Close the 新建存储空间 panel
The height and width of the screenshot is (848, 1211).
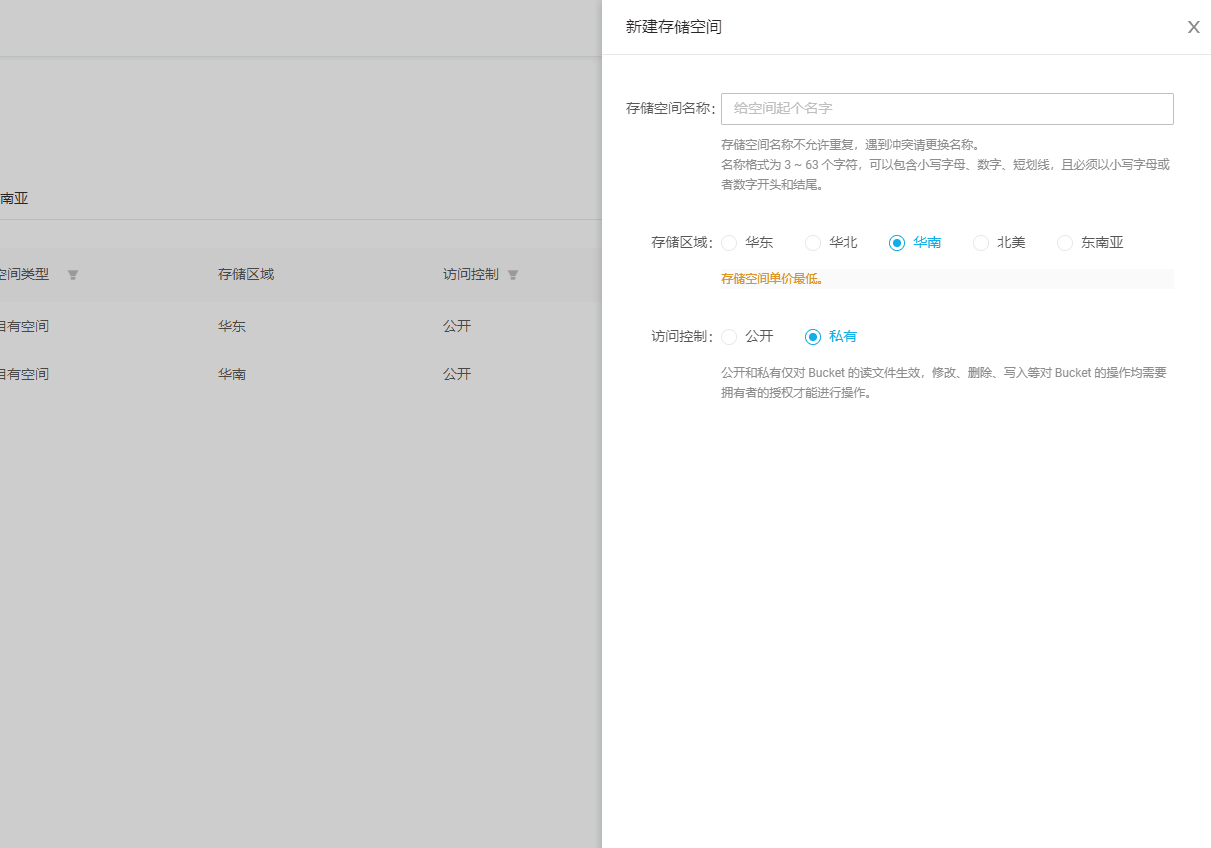pyautogui.click(x=1193, y=27)
